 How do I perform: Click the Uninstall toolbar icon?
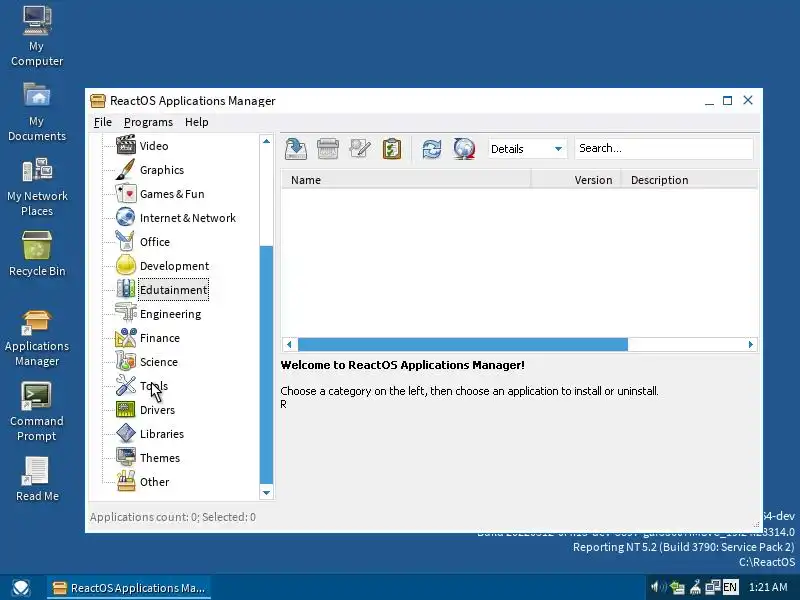(x=328, y=149)
